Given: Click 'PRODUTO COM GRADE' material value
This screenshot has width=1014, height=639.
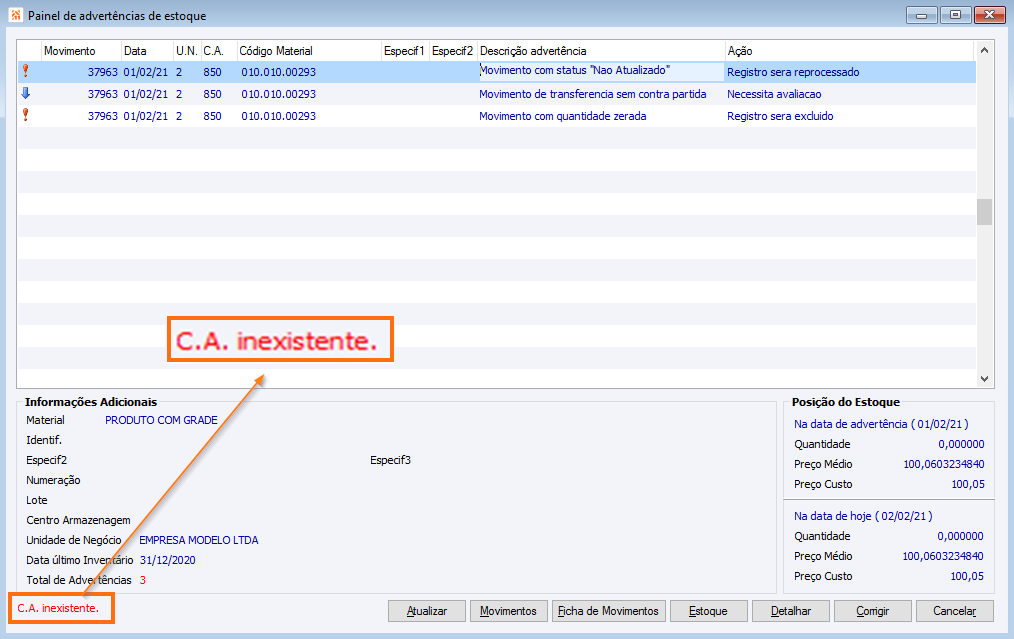Looking at the screenshot, I should (x=161, y=420).
